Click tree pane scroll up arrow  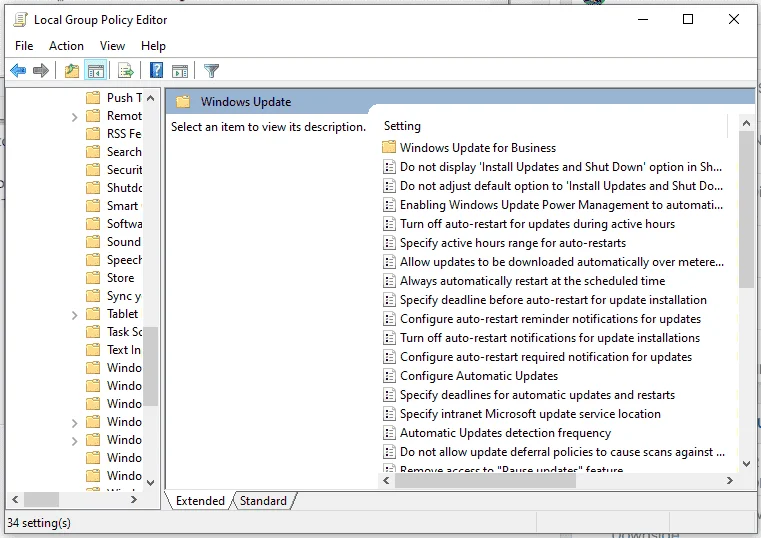150,98
